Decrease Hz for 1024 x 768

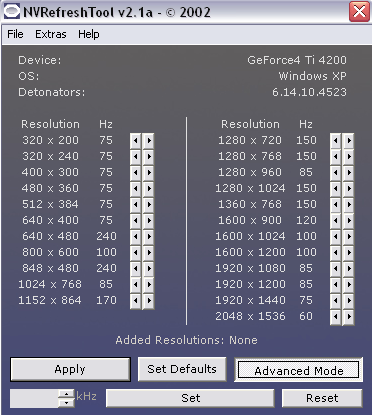[x=135, y=285]
